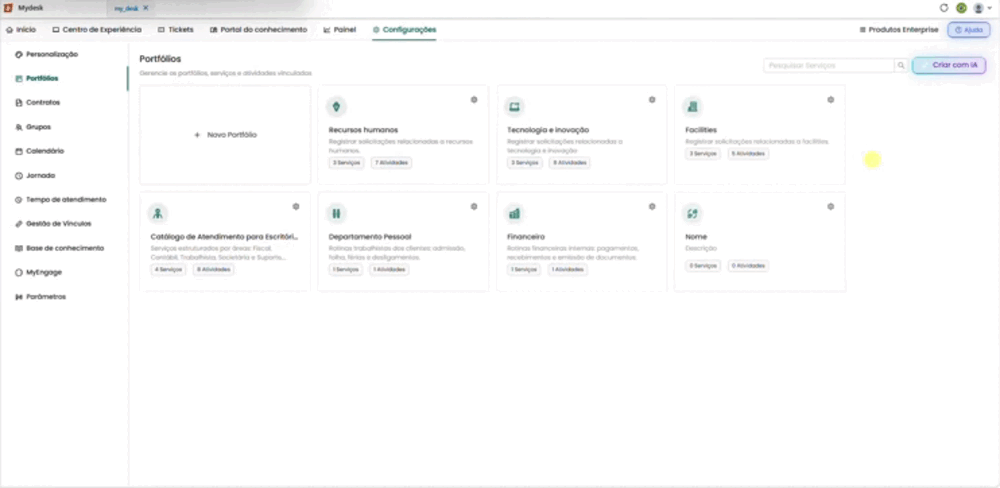Click the 0 Atividades tag on Nome card
This screenshot has width=1000, height=488.
(748, 265)
